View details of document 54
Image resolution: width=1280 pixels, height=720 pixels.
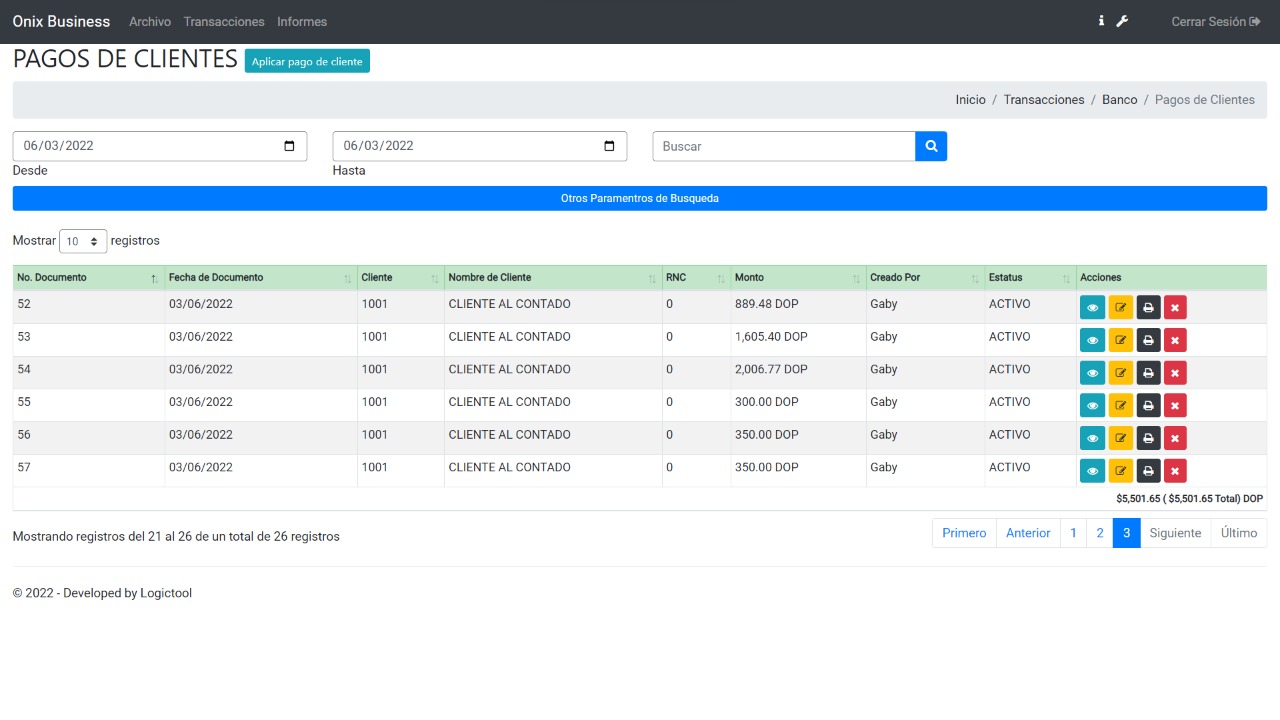[1092, 373]
